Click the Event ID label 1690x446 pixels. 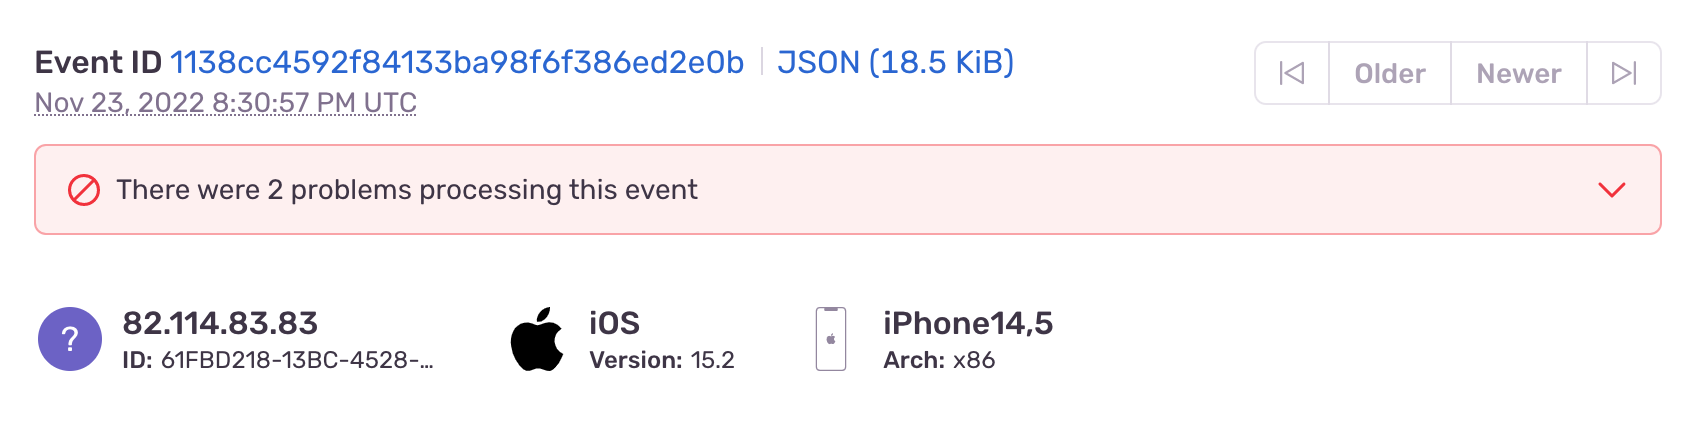click(98, 62)
